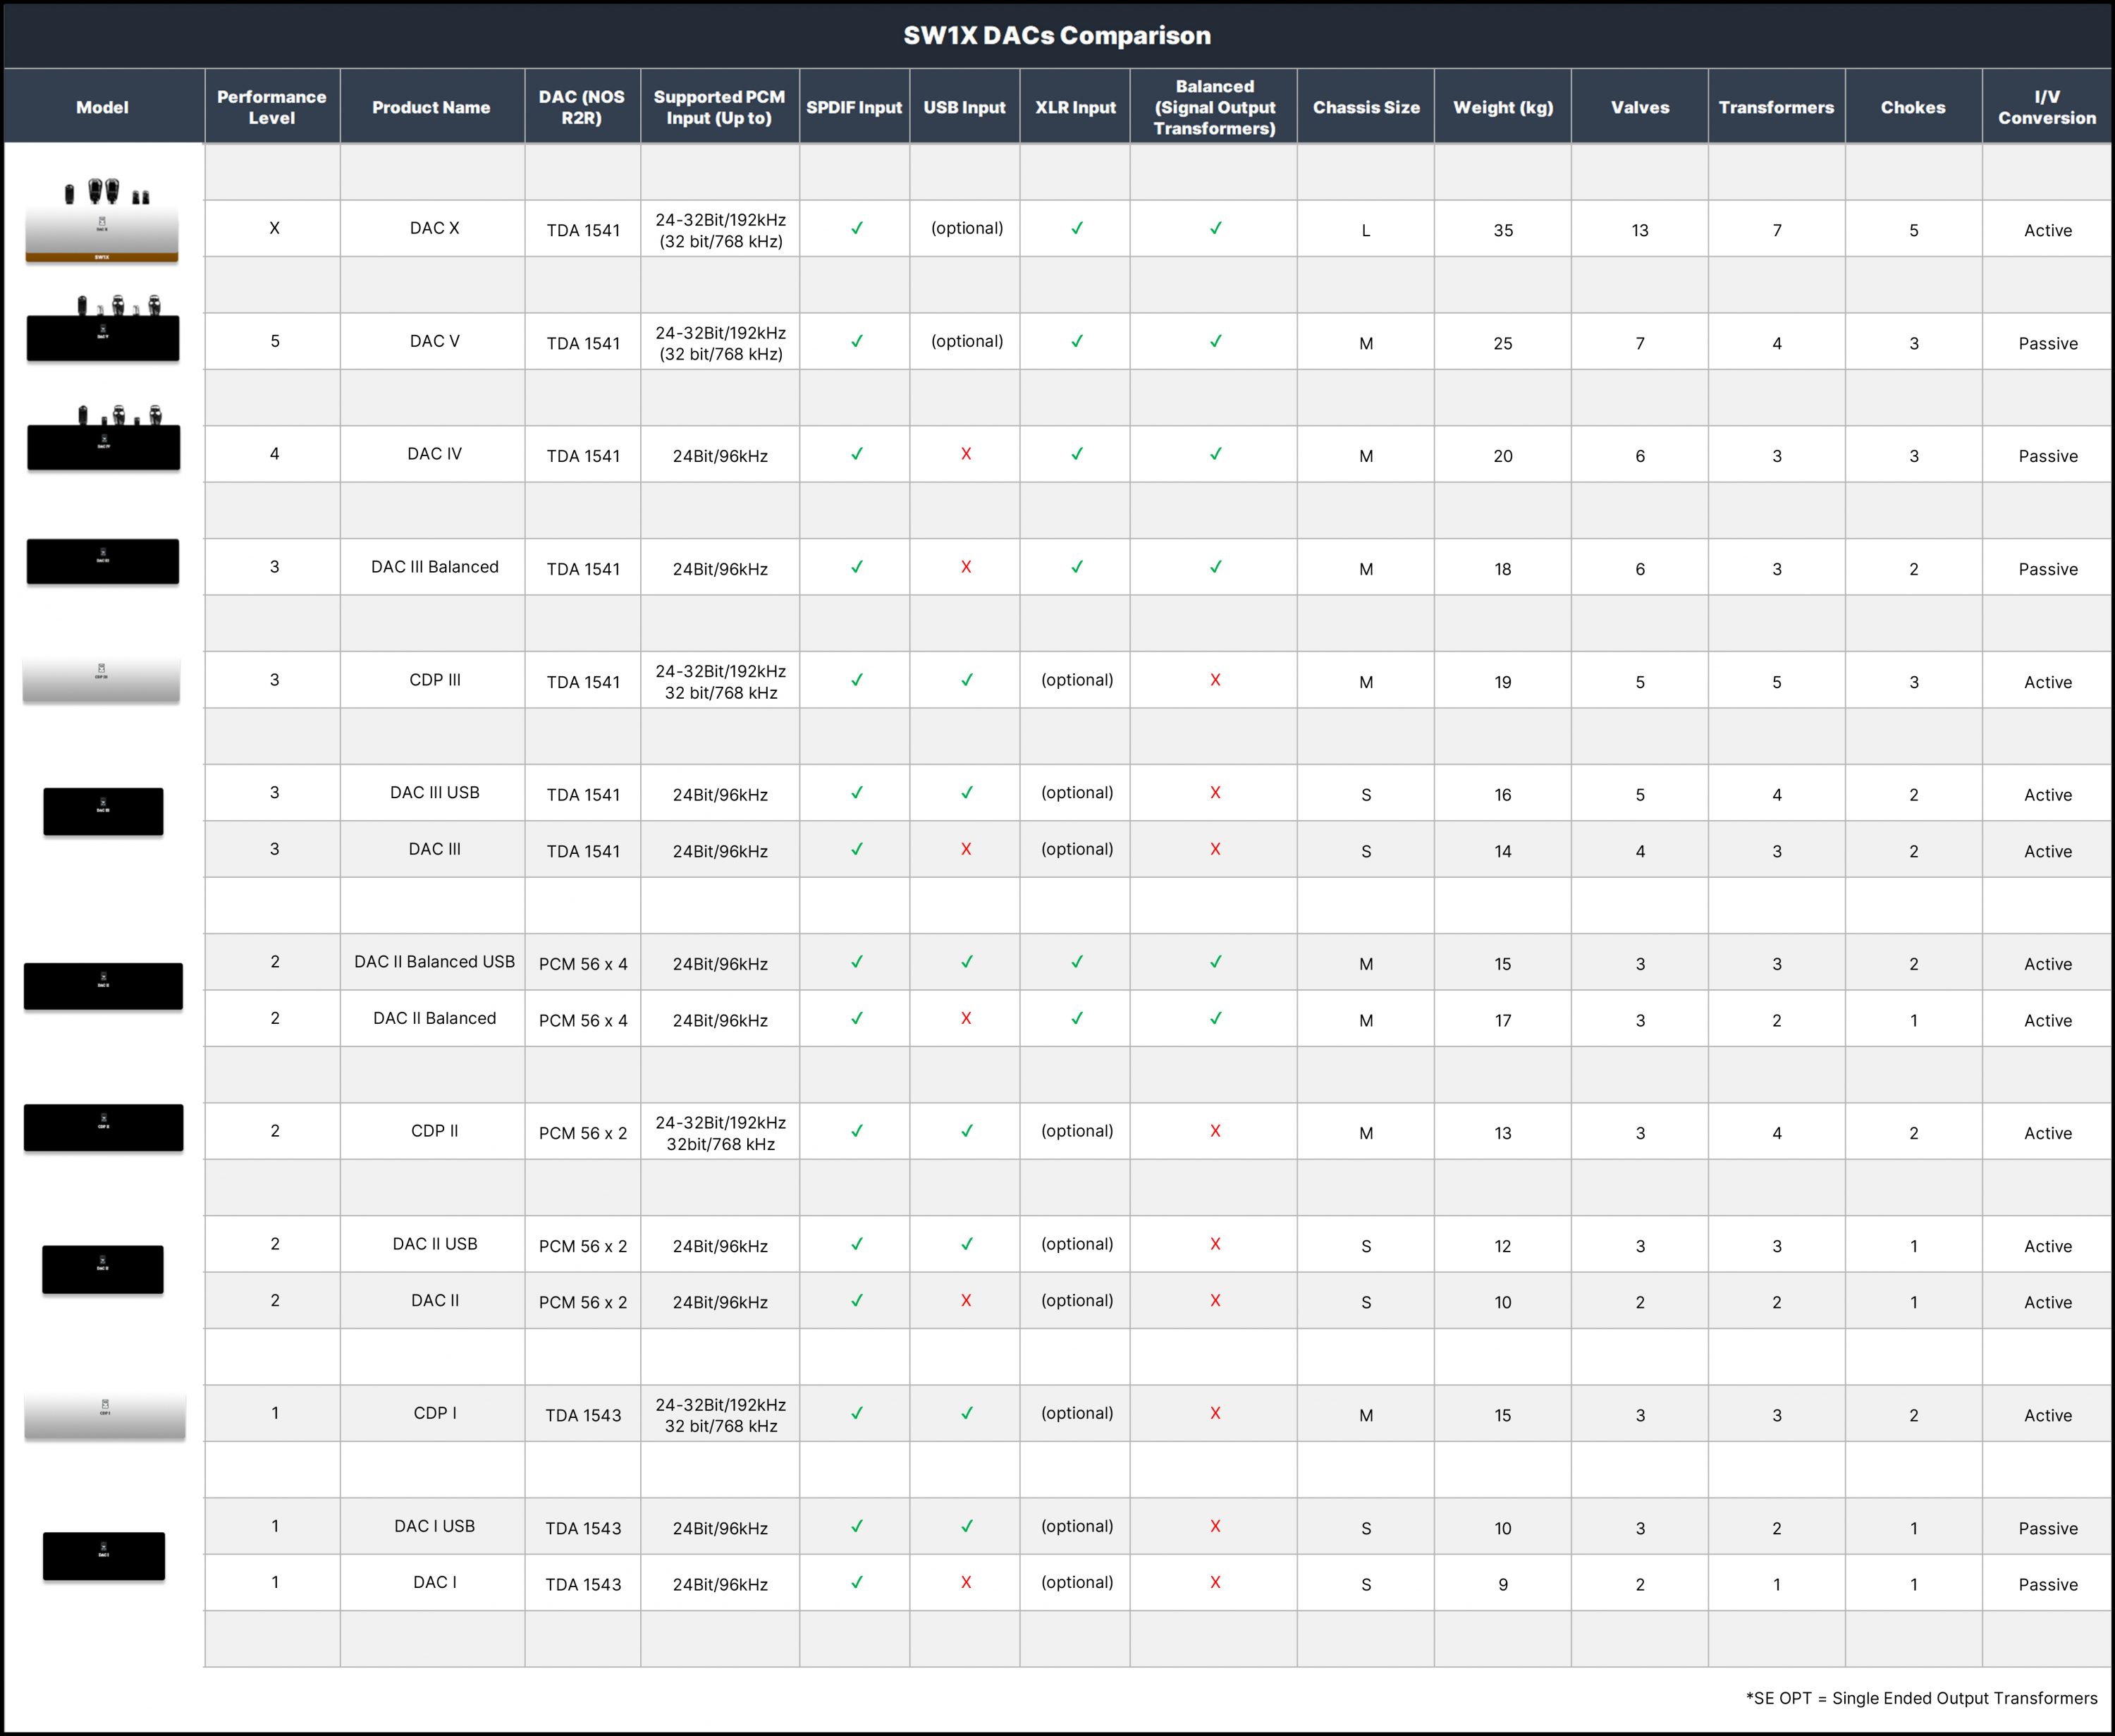Click the SE OPT footnote text
Viewport: 2115px width, 1736px height.
(1921, 1698)
